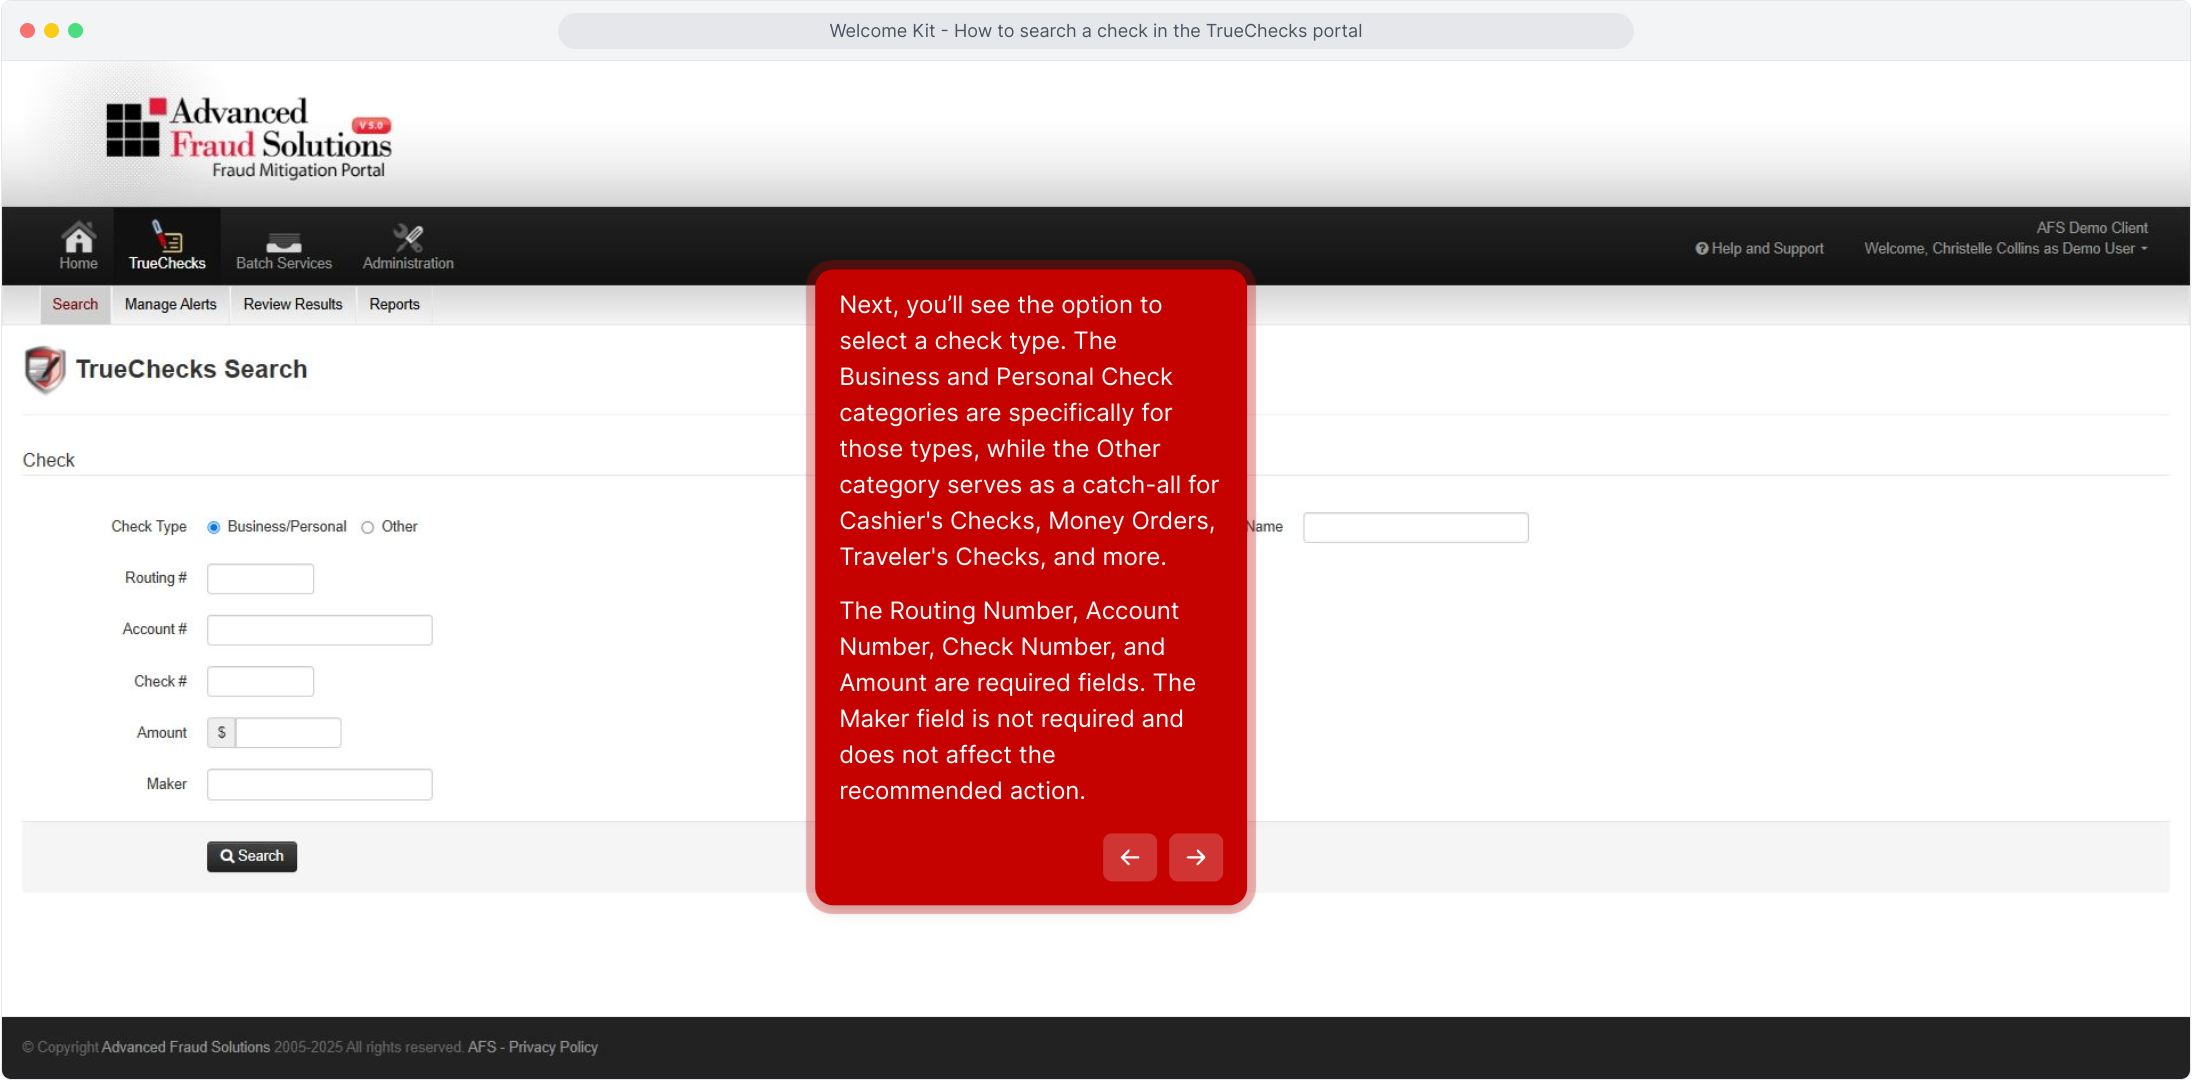Screen dimensions: 2192x1080
Task: Open the Privacy Policy footer link
Action: 554,1047
